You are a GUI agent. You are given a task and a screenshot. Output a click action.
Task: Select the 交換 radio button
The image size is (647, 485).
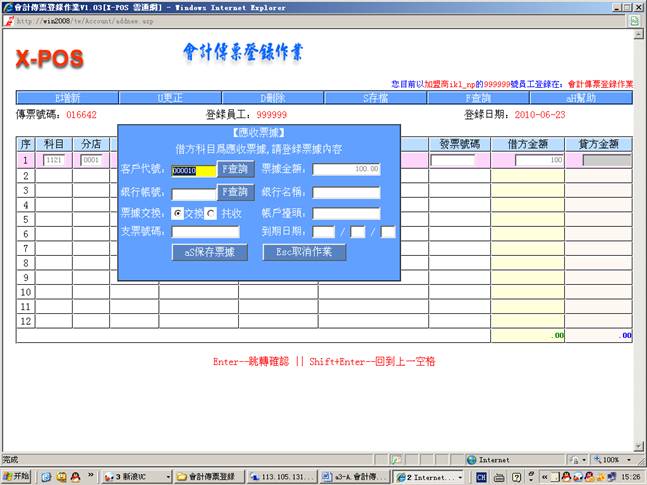[x=178, y=213]
